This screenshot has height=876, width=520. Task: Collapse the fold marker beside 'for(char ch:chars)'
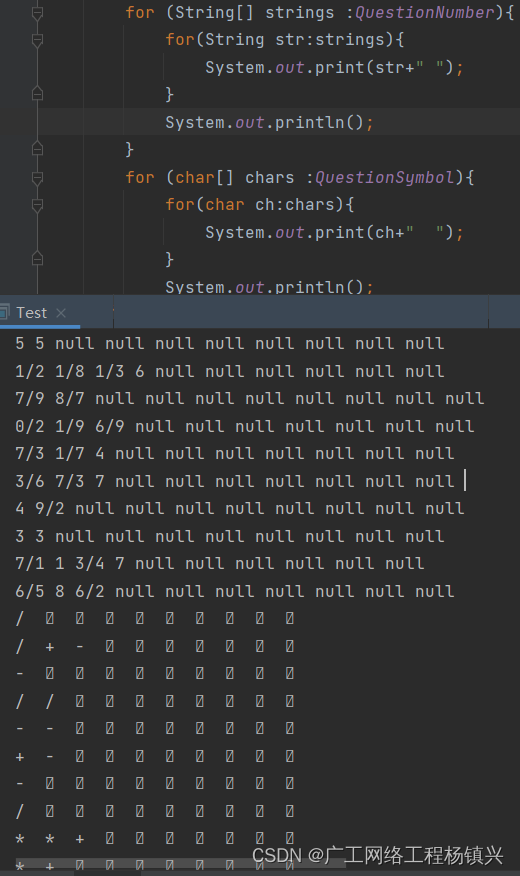coord(37,205)
